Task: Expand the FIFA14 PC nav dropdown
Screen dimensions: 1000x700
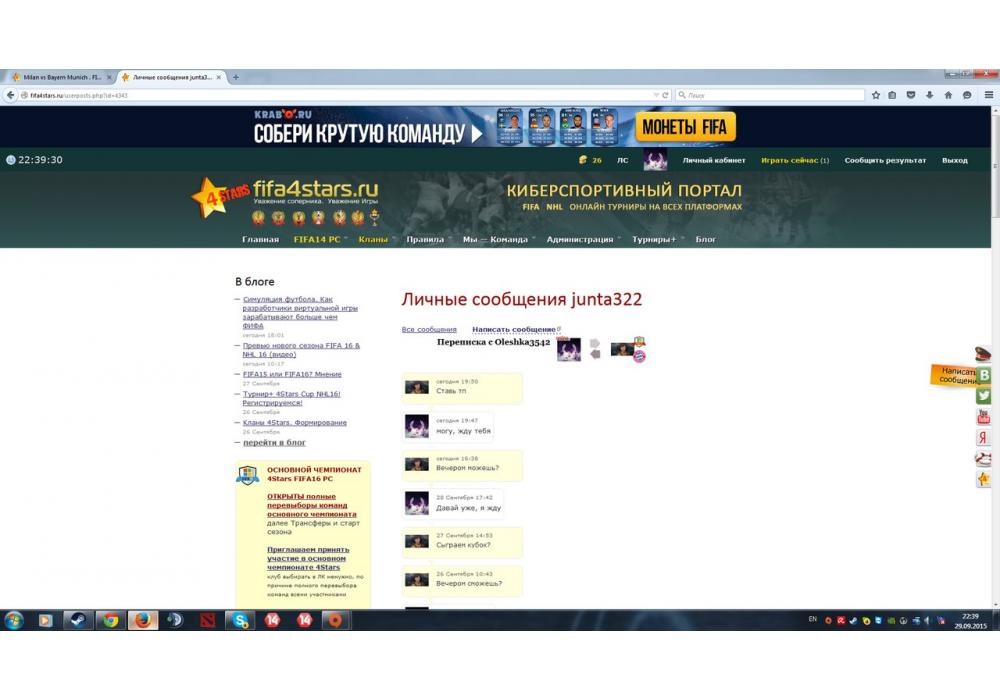Action: pos(318,240)
